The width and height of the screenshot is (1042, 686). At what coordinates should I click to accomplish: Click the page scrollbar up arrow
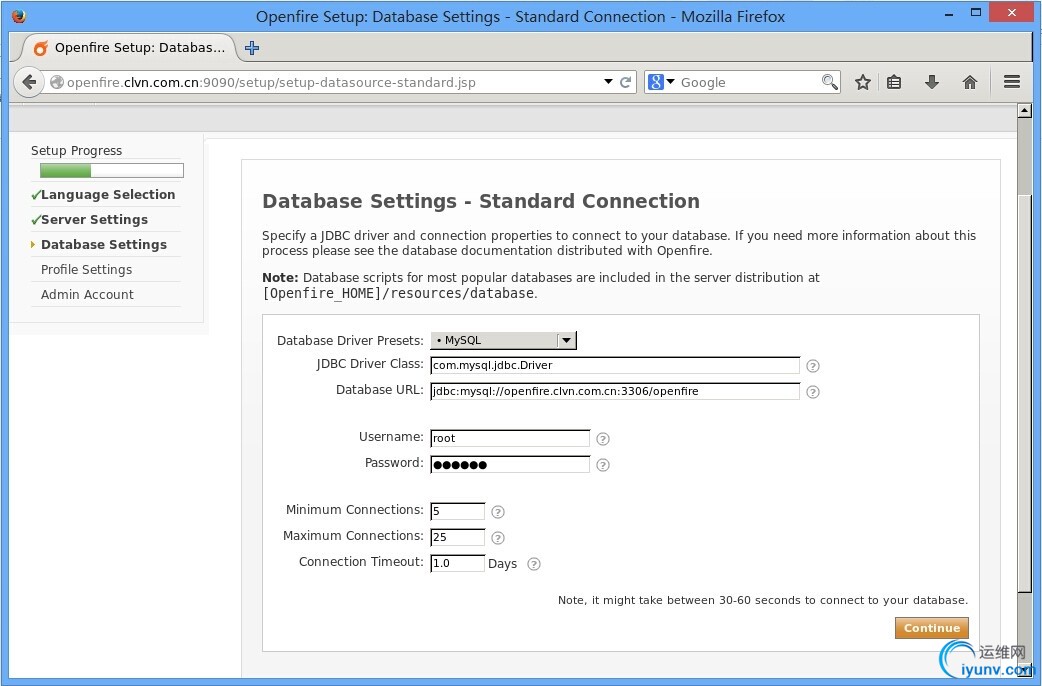1025,111
